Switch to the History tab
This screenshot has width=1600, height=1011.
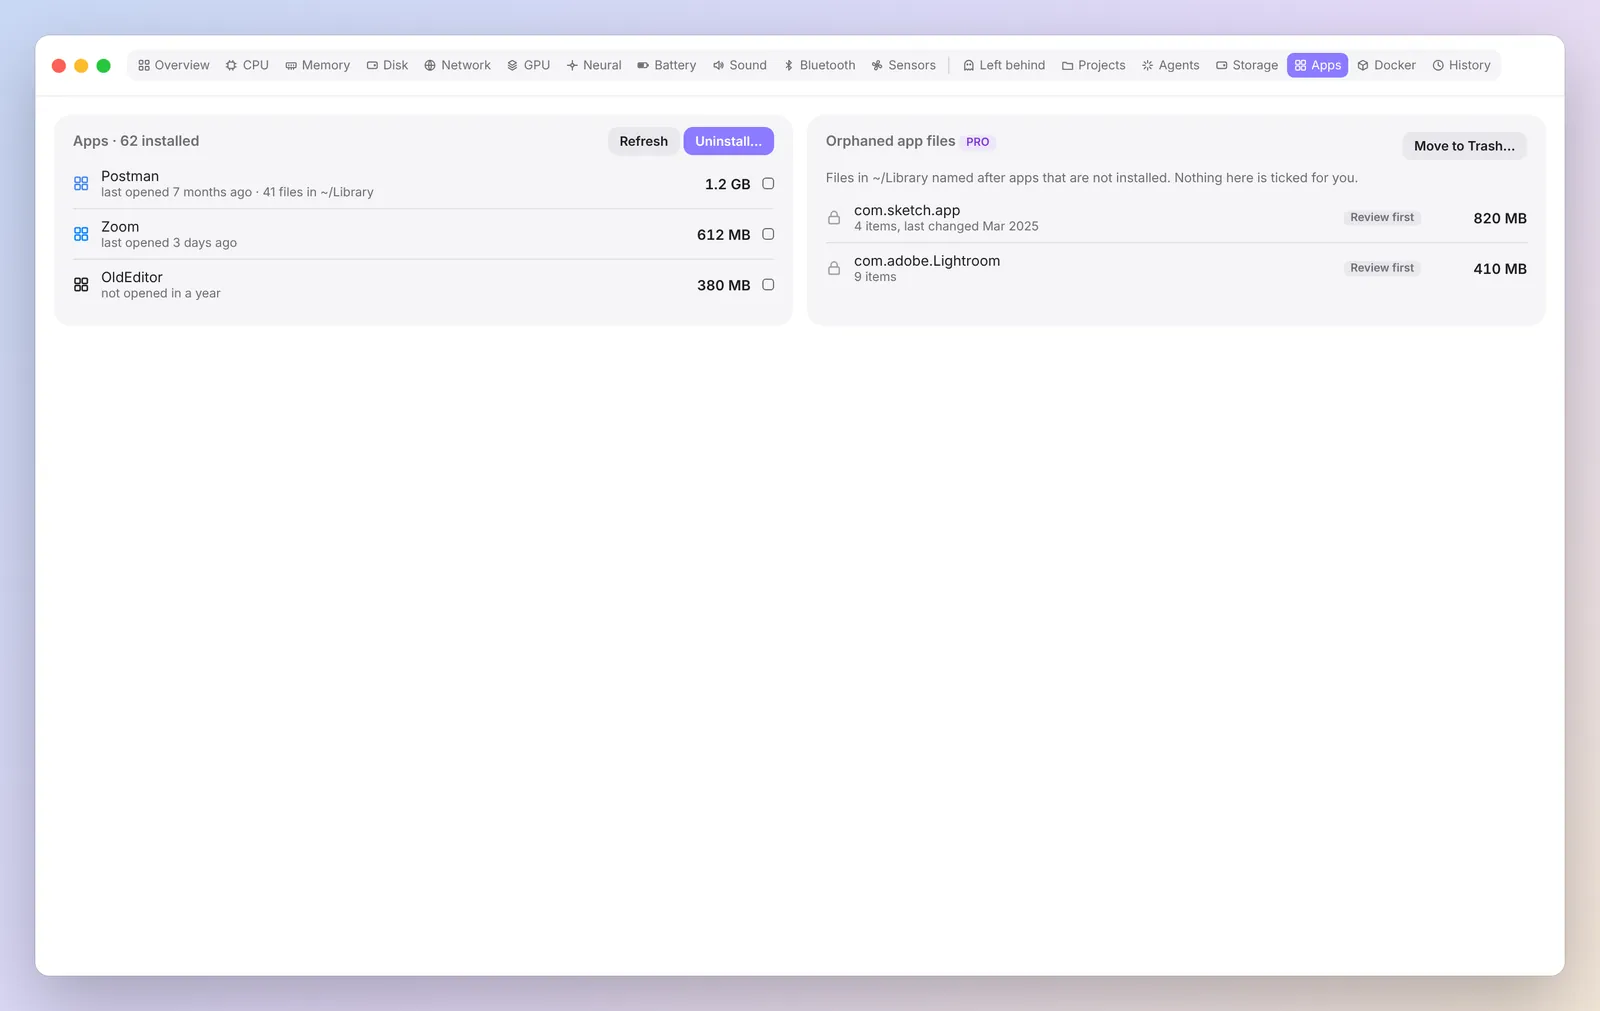(1462, 65)
